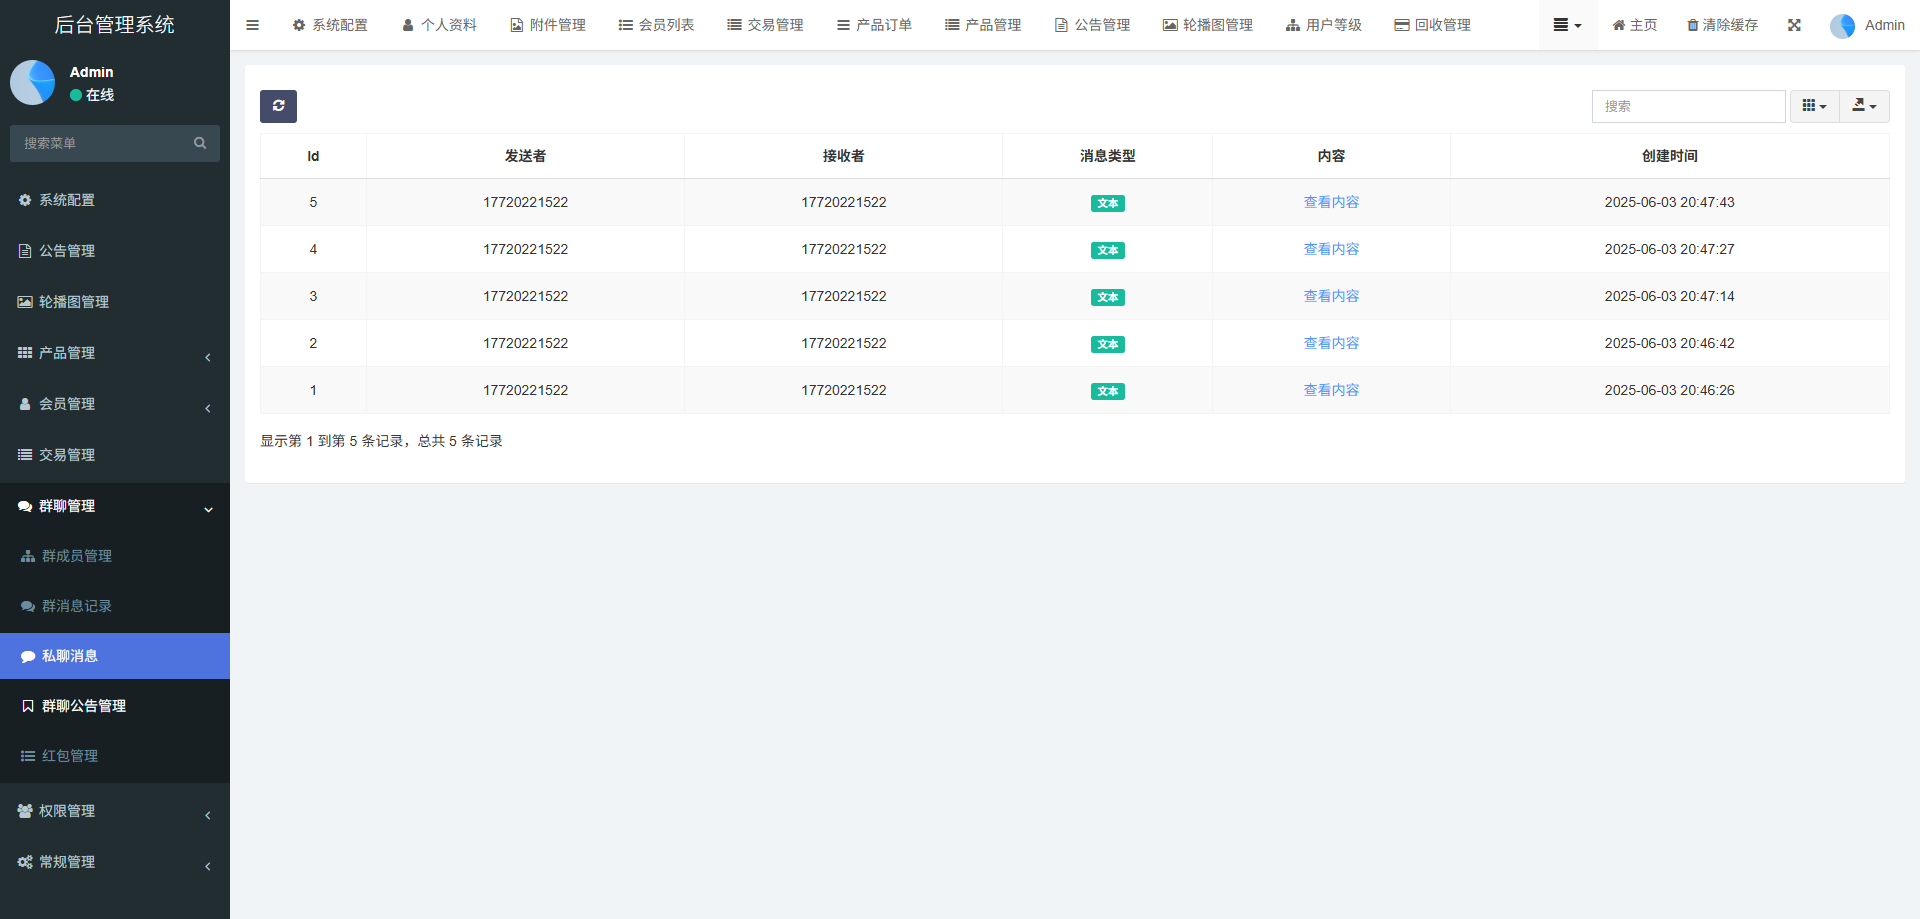Click the search menu magnifier icon
1920x919 pixels.
(200, 143)
